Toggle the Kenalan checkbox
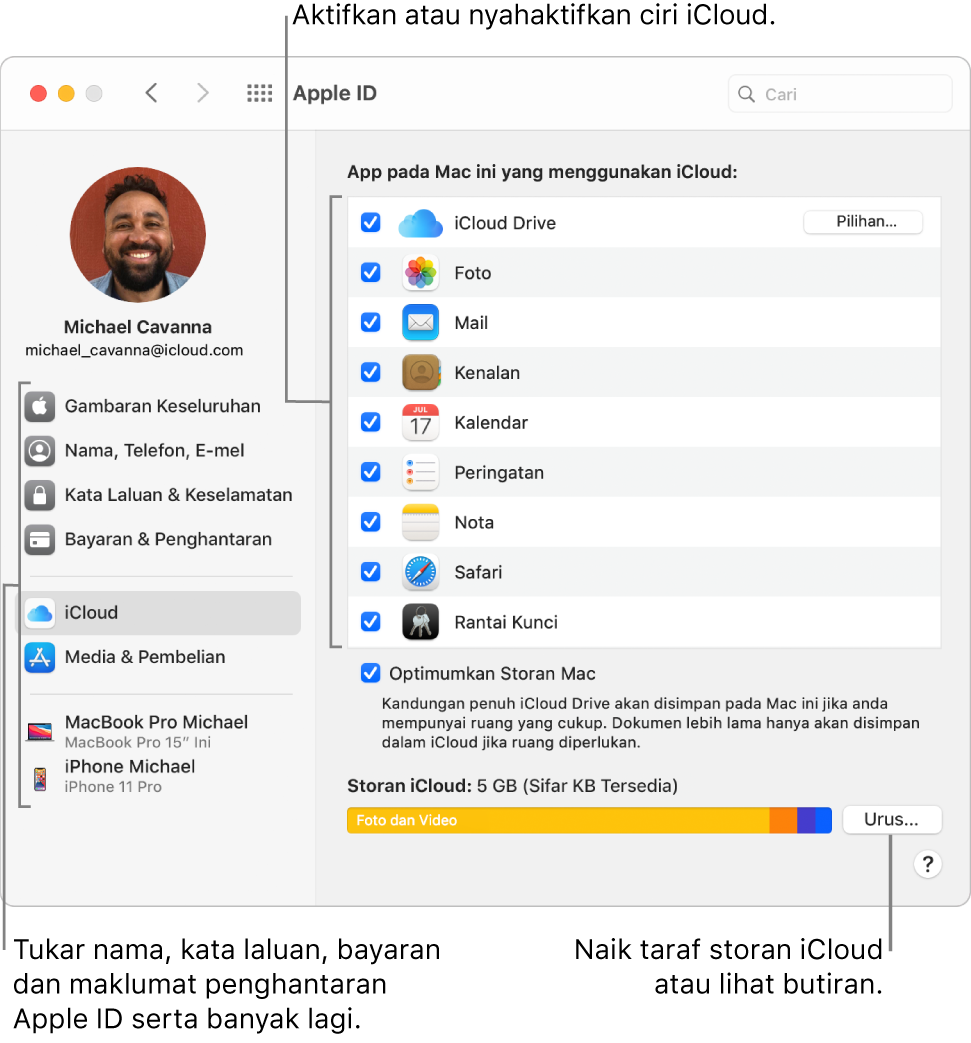 click(x=370, y=372)
